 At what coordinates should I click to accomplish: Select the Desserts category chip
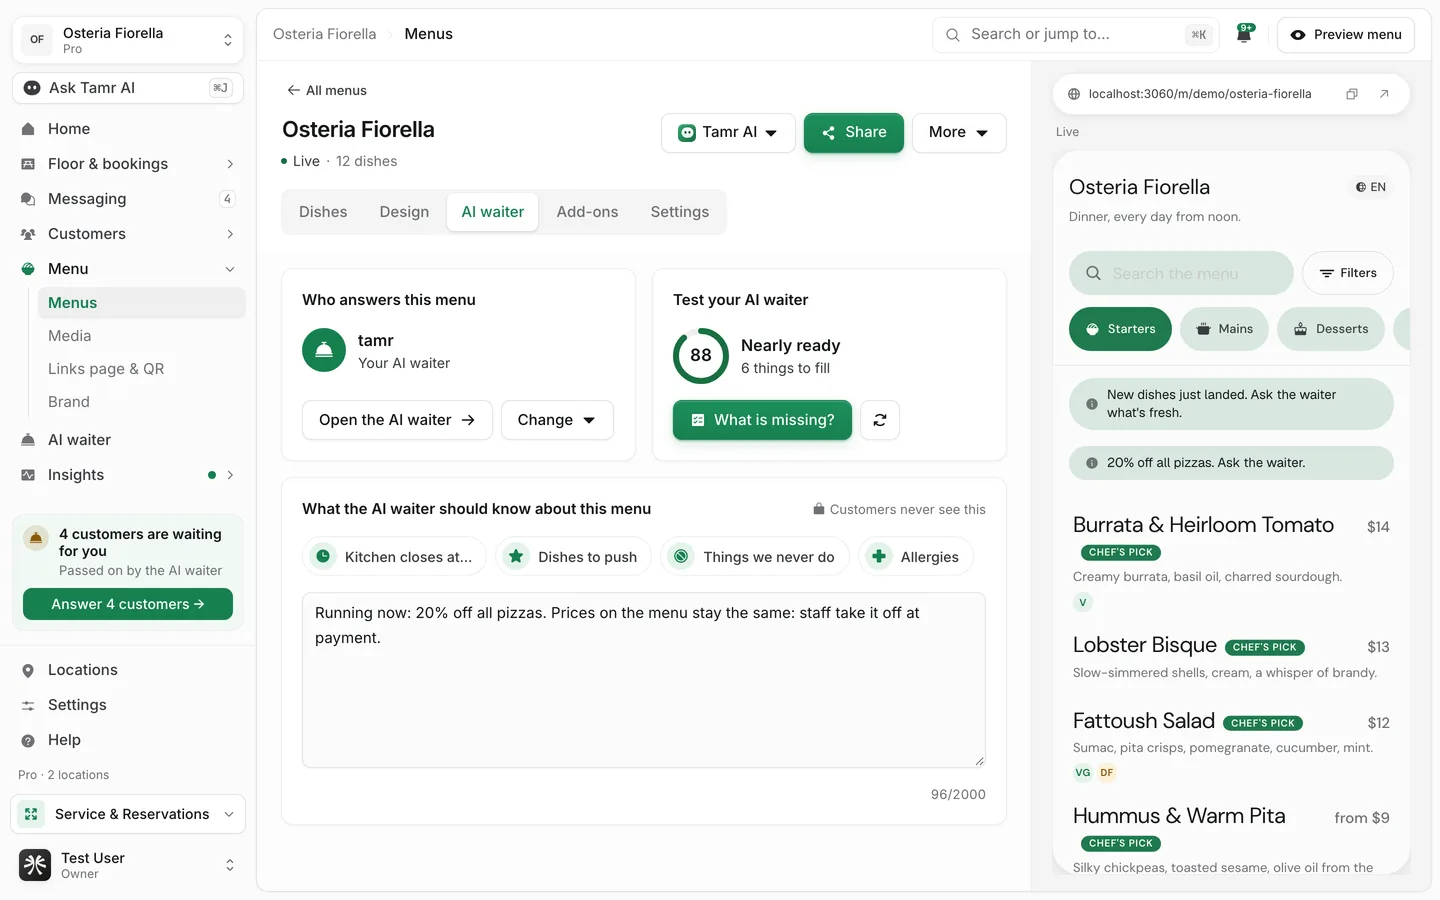pos(1331,329)
